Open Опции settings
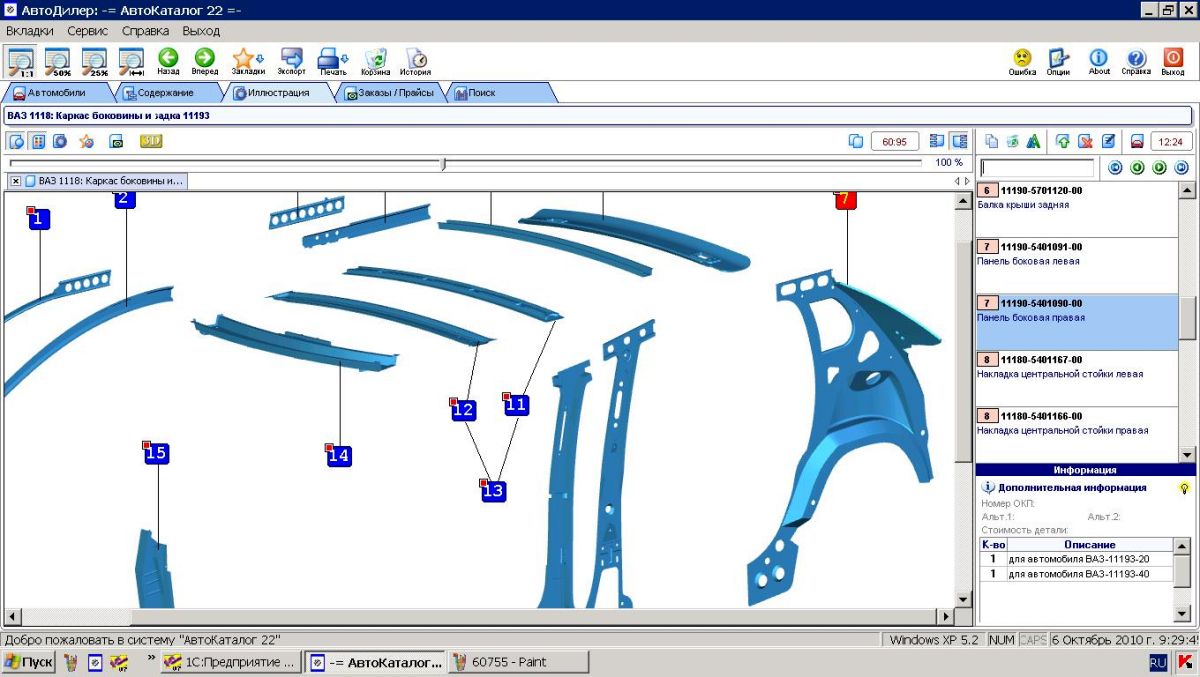The width and height of the screenshot is (1200, 677). [x=1059, y=61]
